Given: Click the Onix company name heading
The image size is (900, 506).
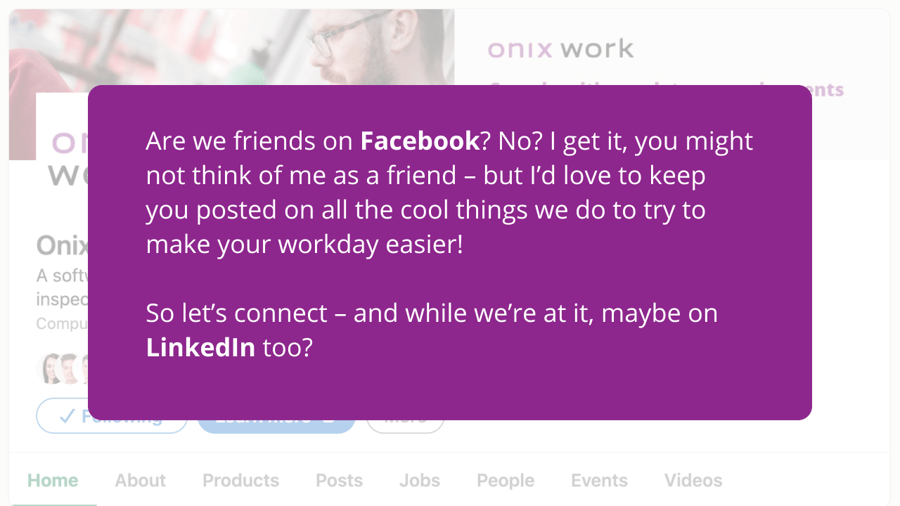Looking at the screenshot, I should coord(62,246).
